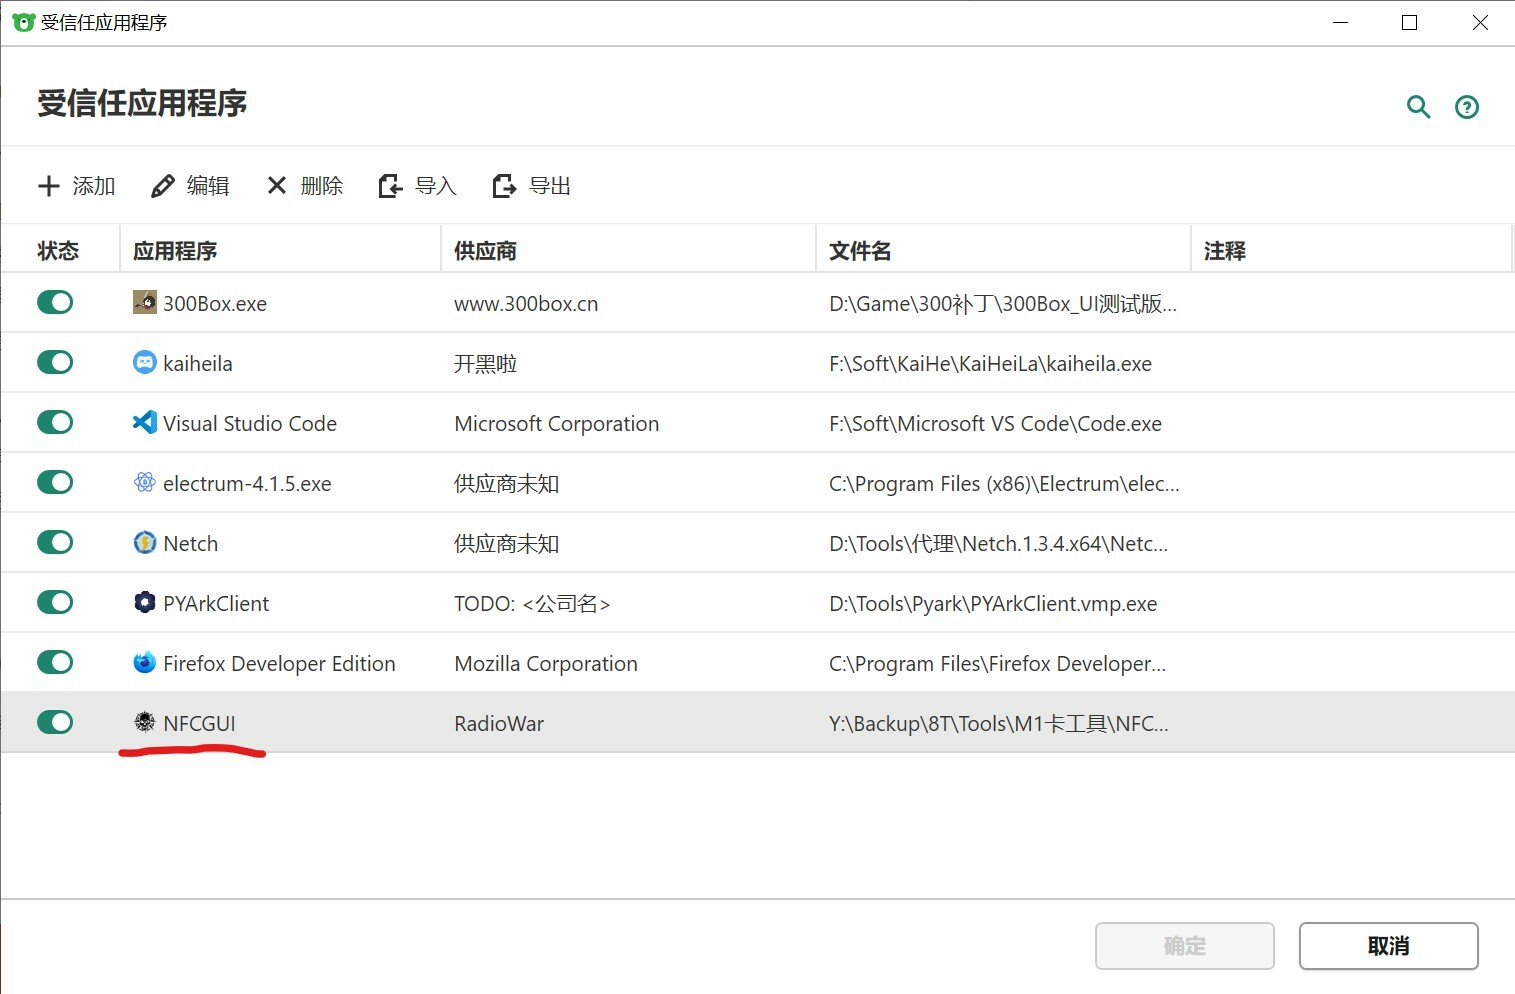The image size is (1515, 994).
Task: Click the Y:\Backup\8T\Tools path cell
Action: tap(999, 724)
